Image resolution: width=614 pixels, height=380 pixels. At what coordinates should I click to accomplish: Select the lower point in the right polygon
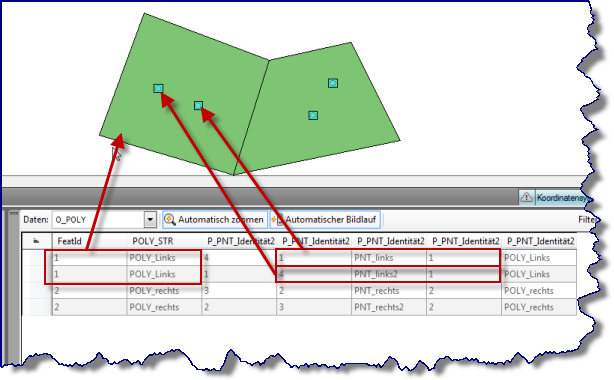coord(313,115)
